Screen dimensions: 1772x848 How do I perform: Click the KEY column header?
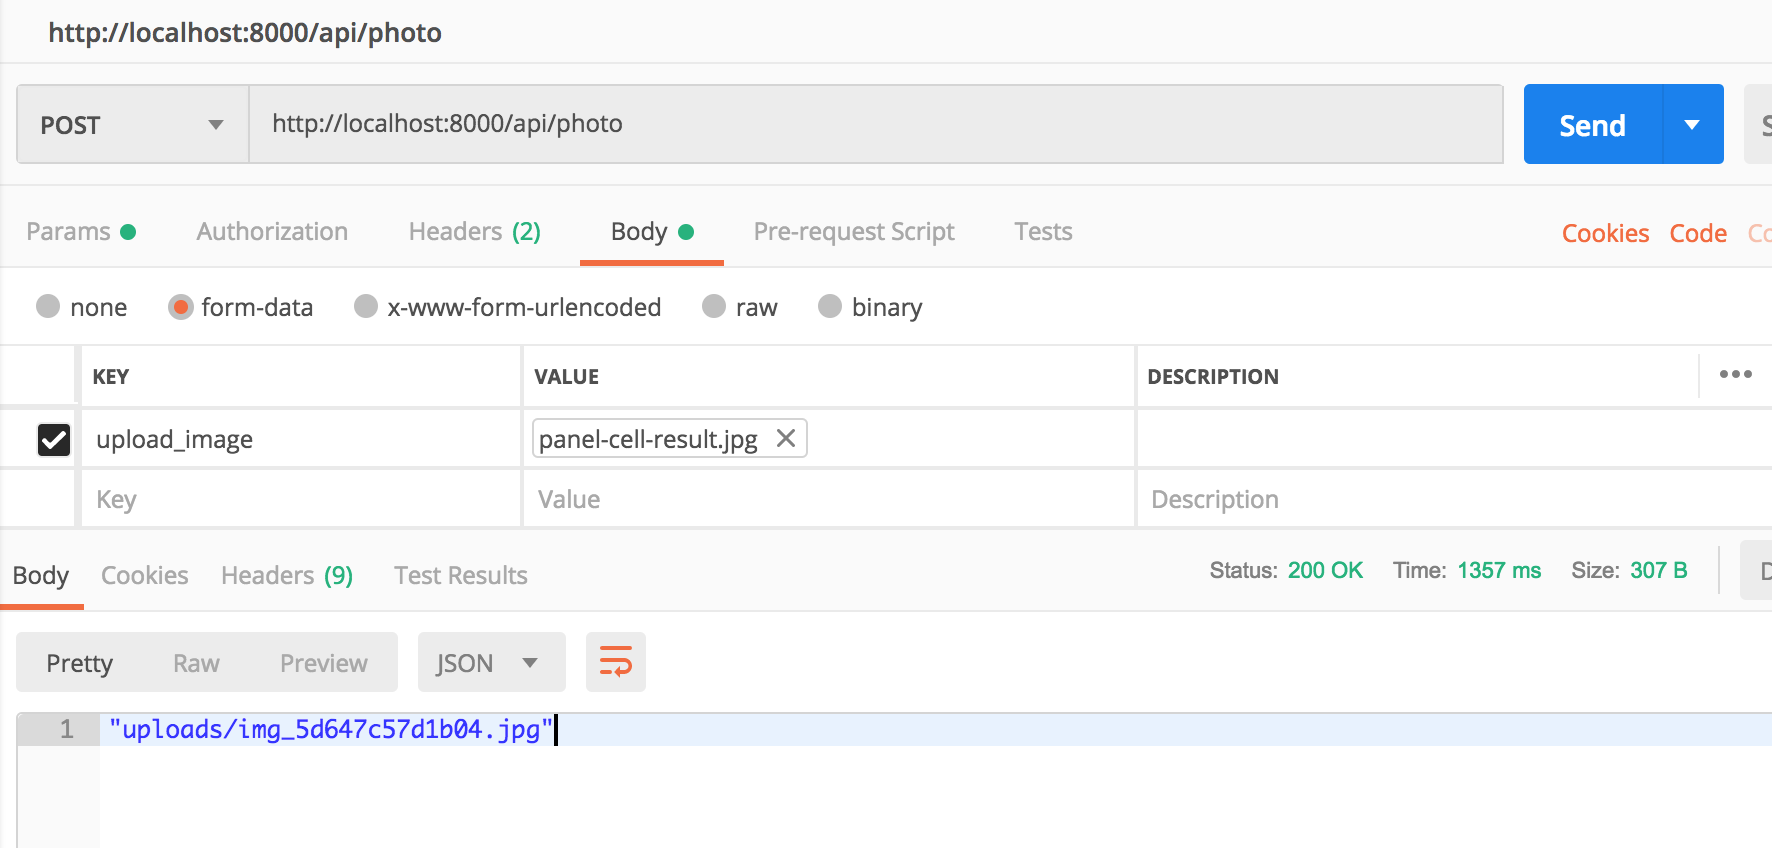tap(111, 377)
